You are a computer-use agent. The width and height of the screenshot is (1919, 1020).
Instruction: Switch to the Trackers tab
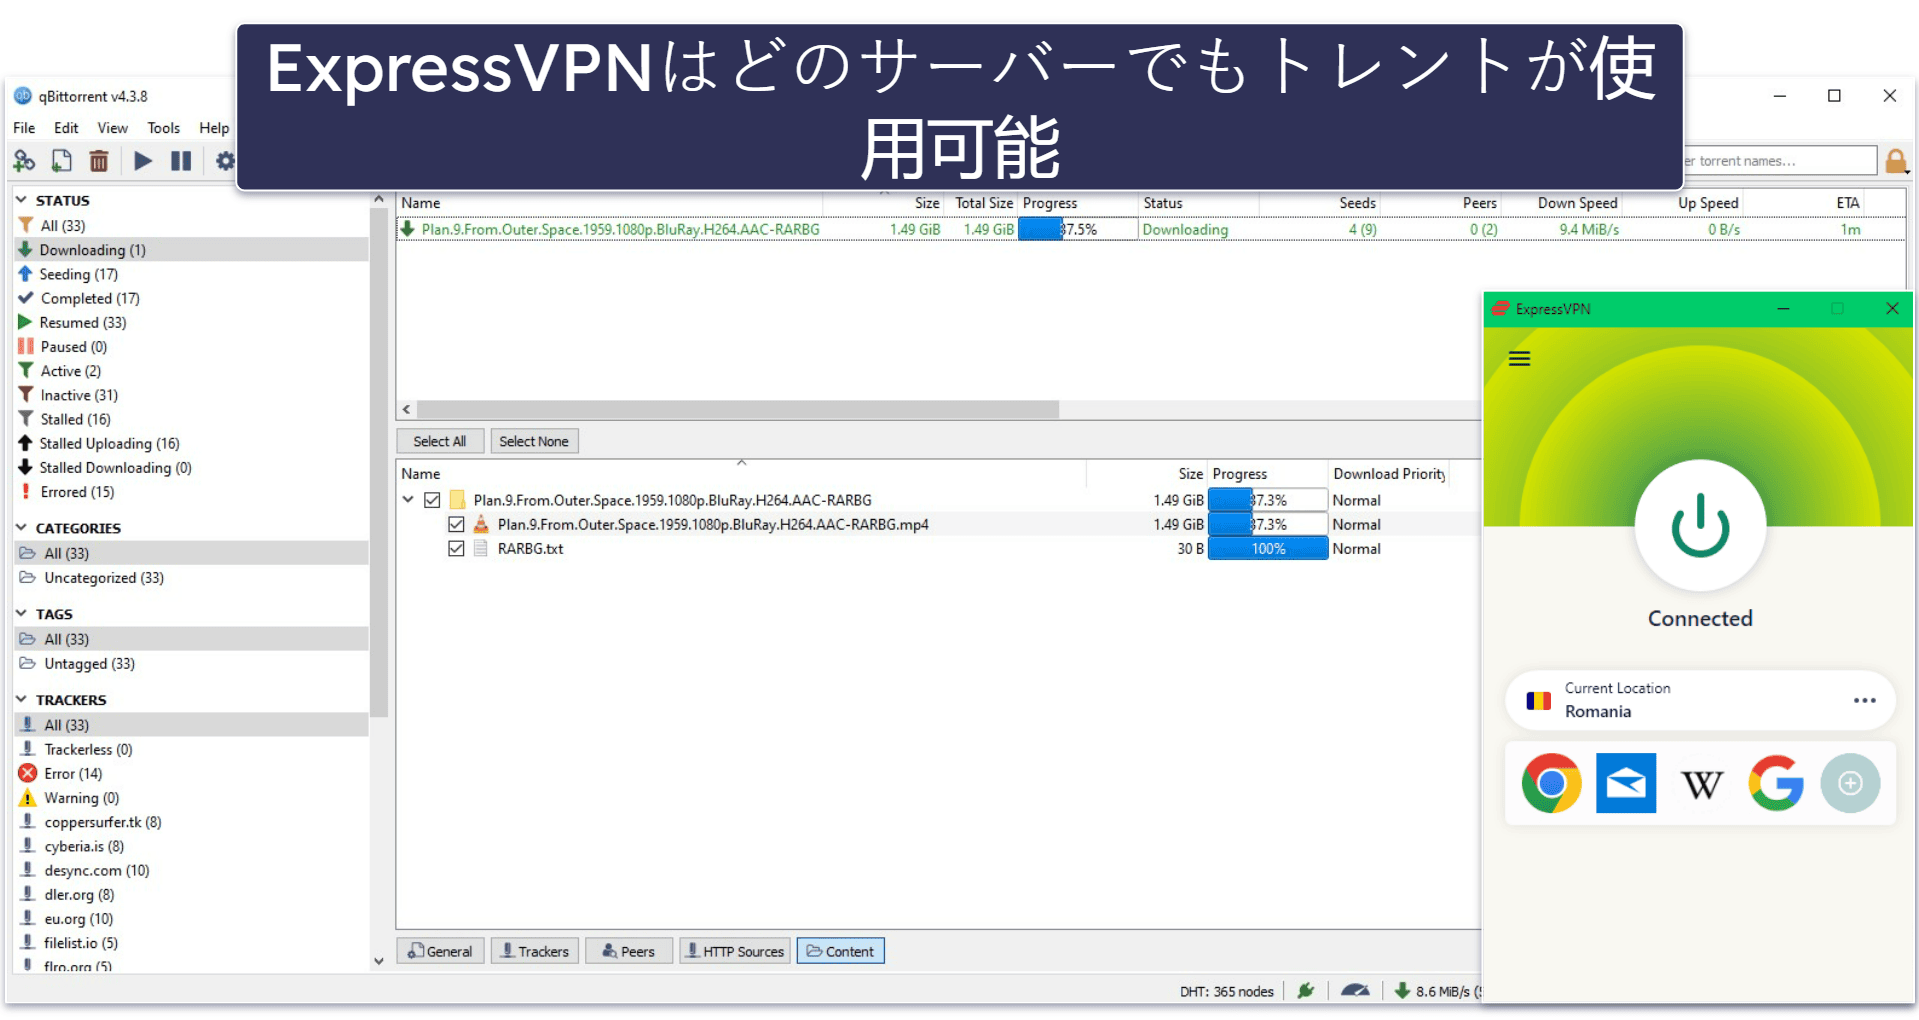point(535,951)
